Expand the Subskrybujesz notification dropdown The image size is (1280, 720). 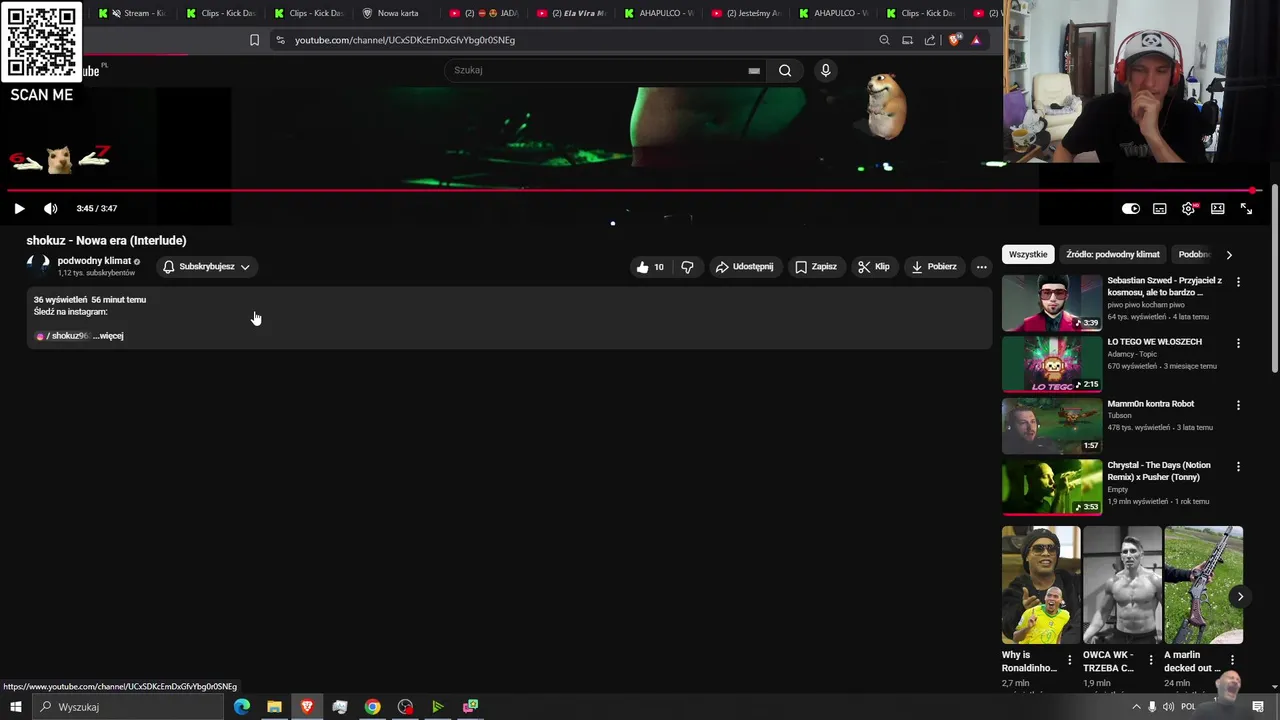[207, 267]
